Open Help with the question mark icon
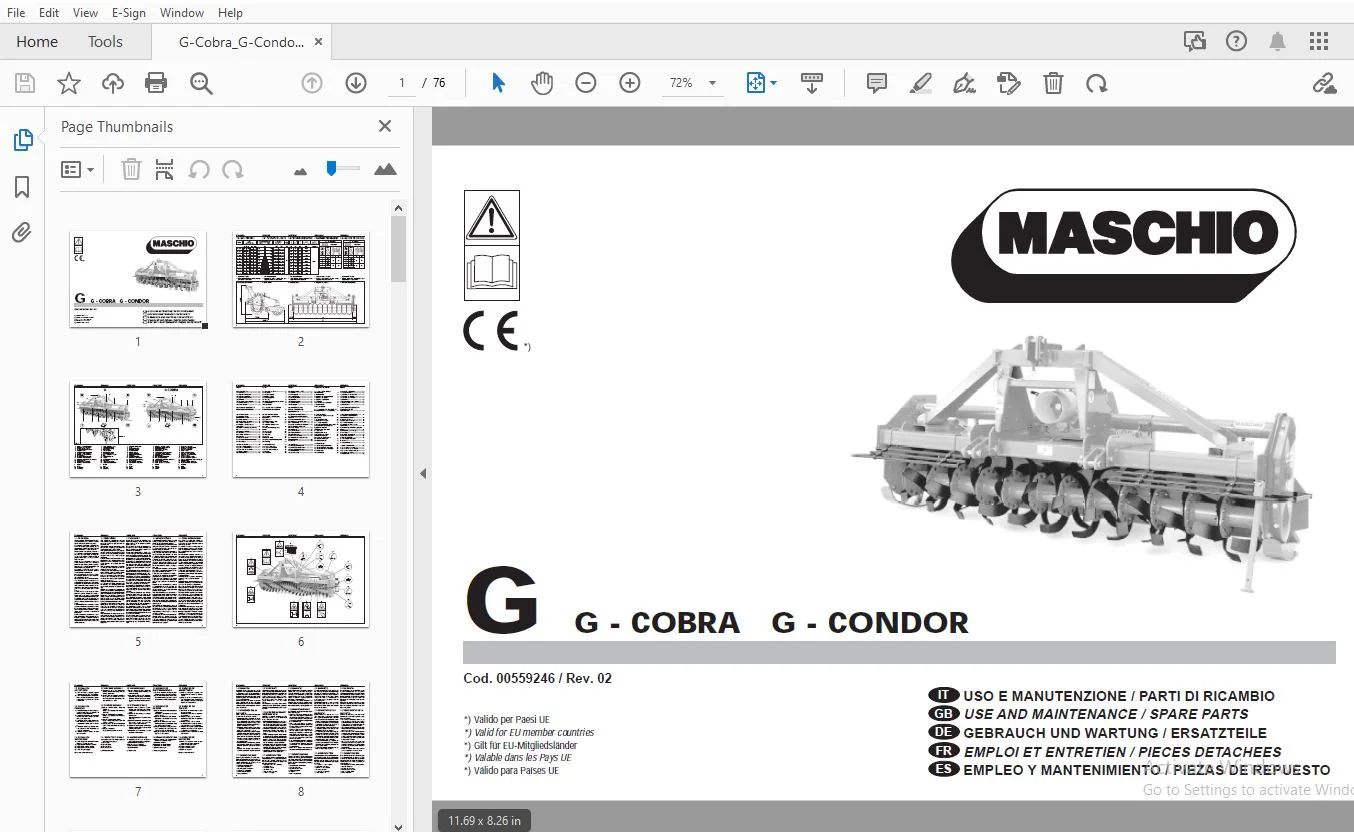Screen dimensions: 1354x832 click(x=1237, y=42)
